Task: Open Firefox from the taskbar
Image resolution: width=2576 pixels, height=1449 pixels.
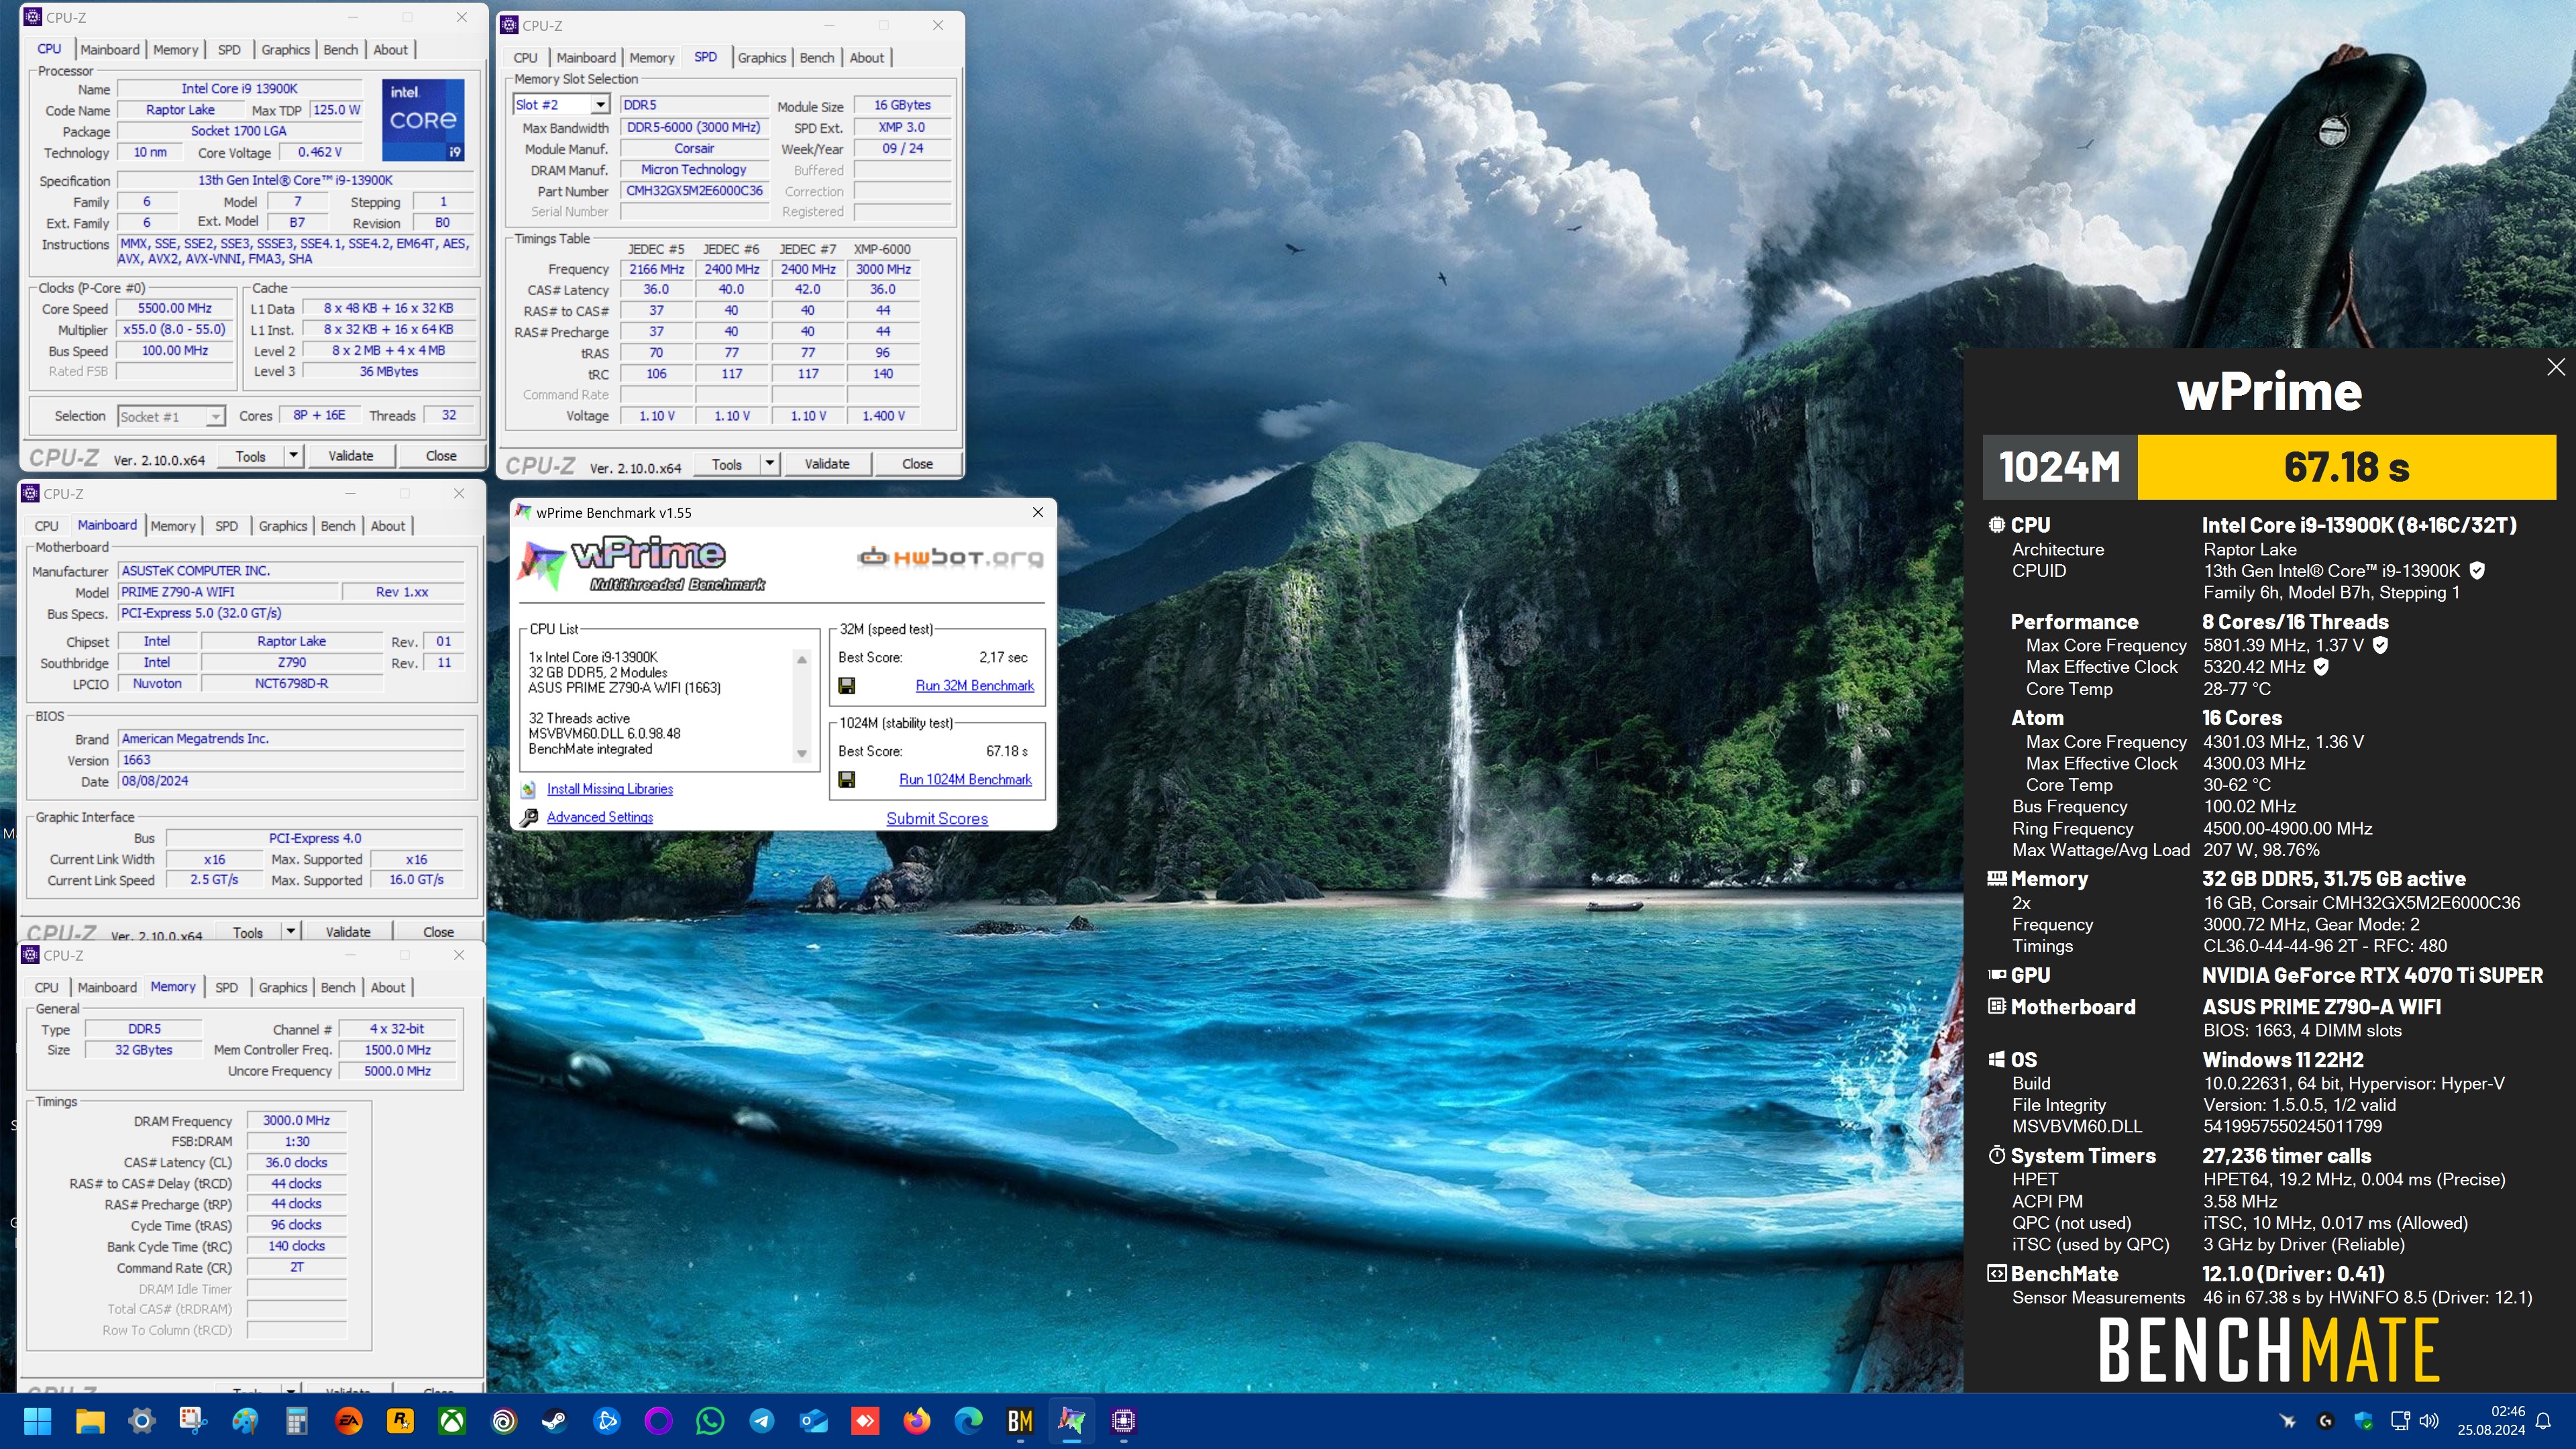Action: pyautogui.click(x=917, y=1420)
